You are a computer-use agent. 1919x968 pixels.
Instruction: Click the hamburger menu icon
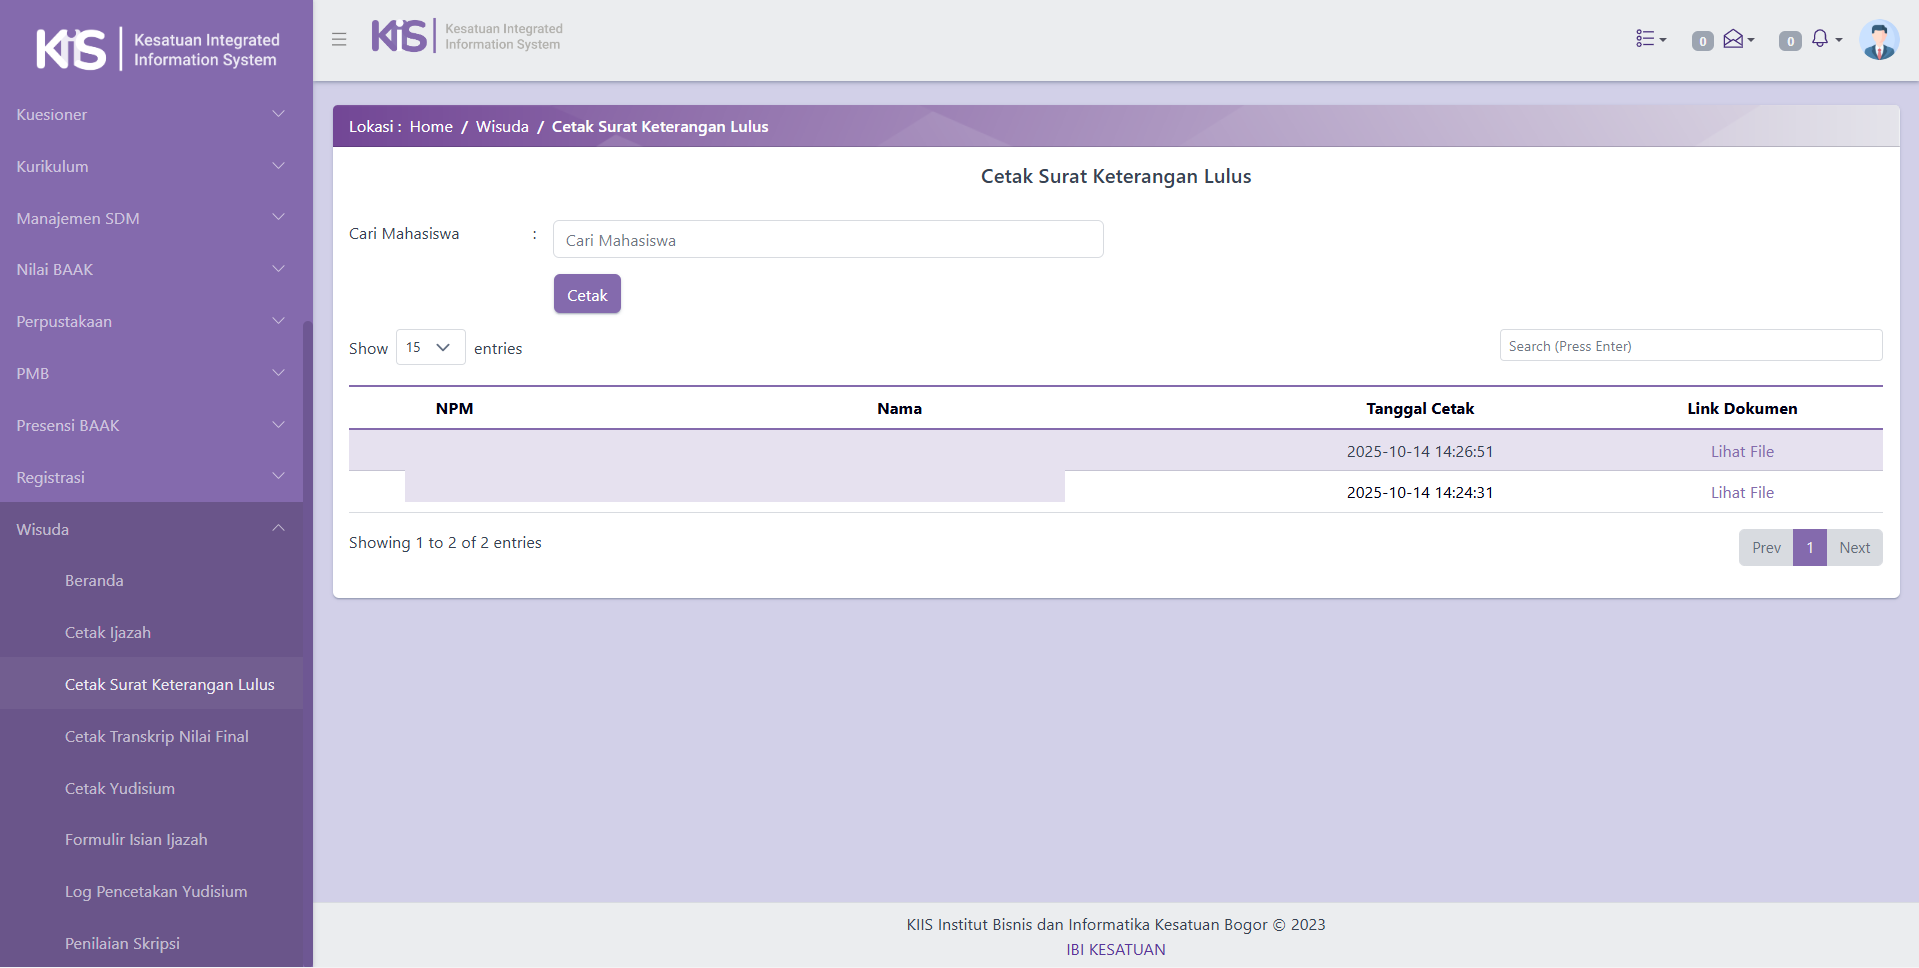coord(339,39)
